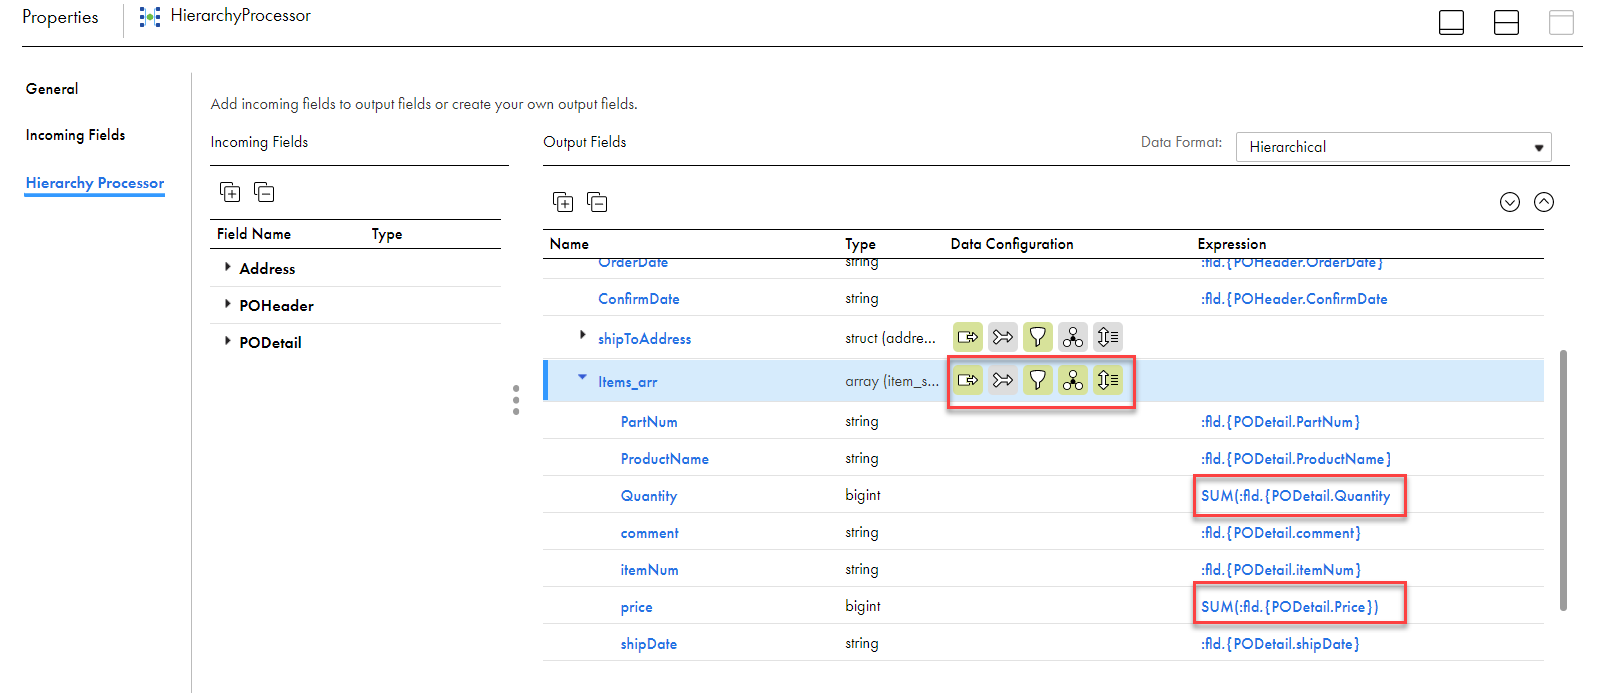Screen dimensions: 1599x693
Task: Open data source icon on Items_arr row
Action: click(968, 380)
